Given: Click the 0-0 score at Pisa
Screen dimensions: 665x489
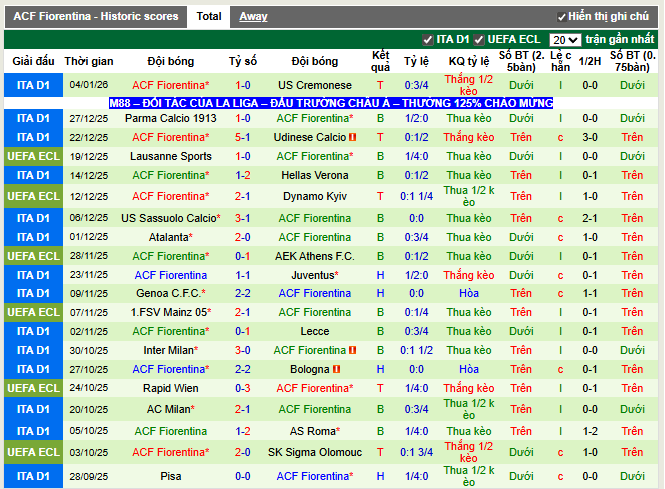Looking at the screenshot, I should click(x=243, y=476).
